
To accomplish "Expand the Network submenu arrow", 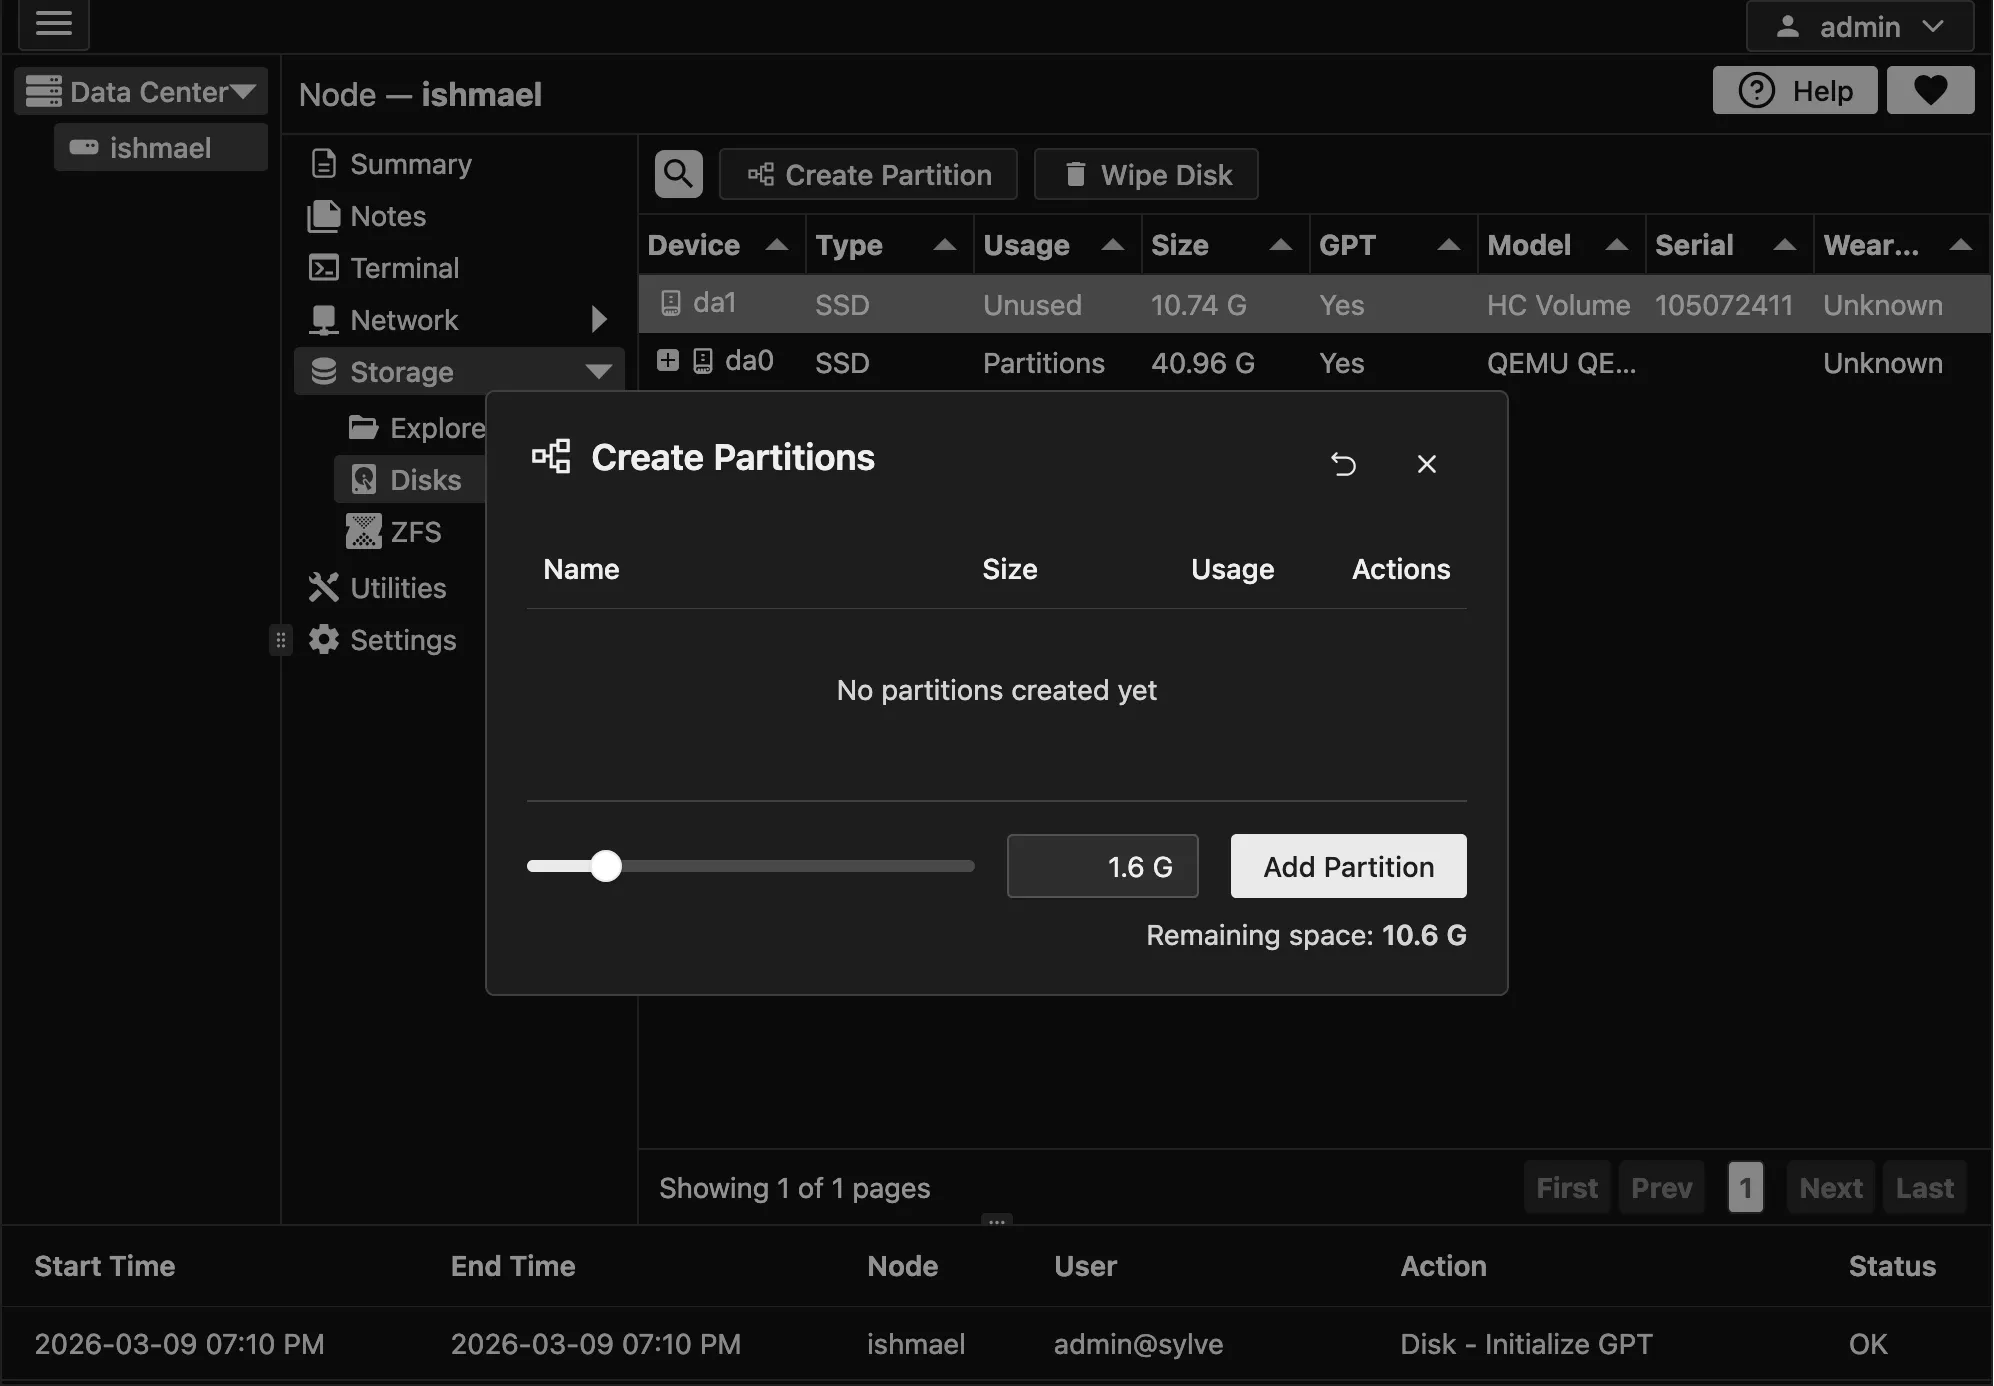I will click(x=598, y=320).
